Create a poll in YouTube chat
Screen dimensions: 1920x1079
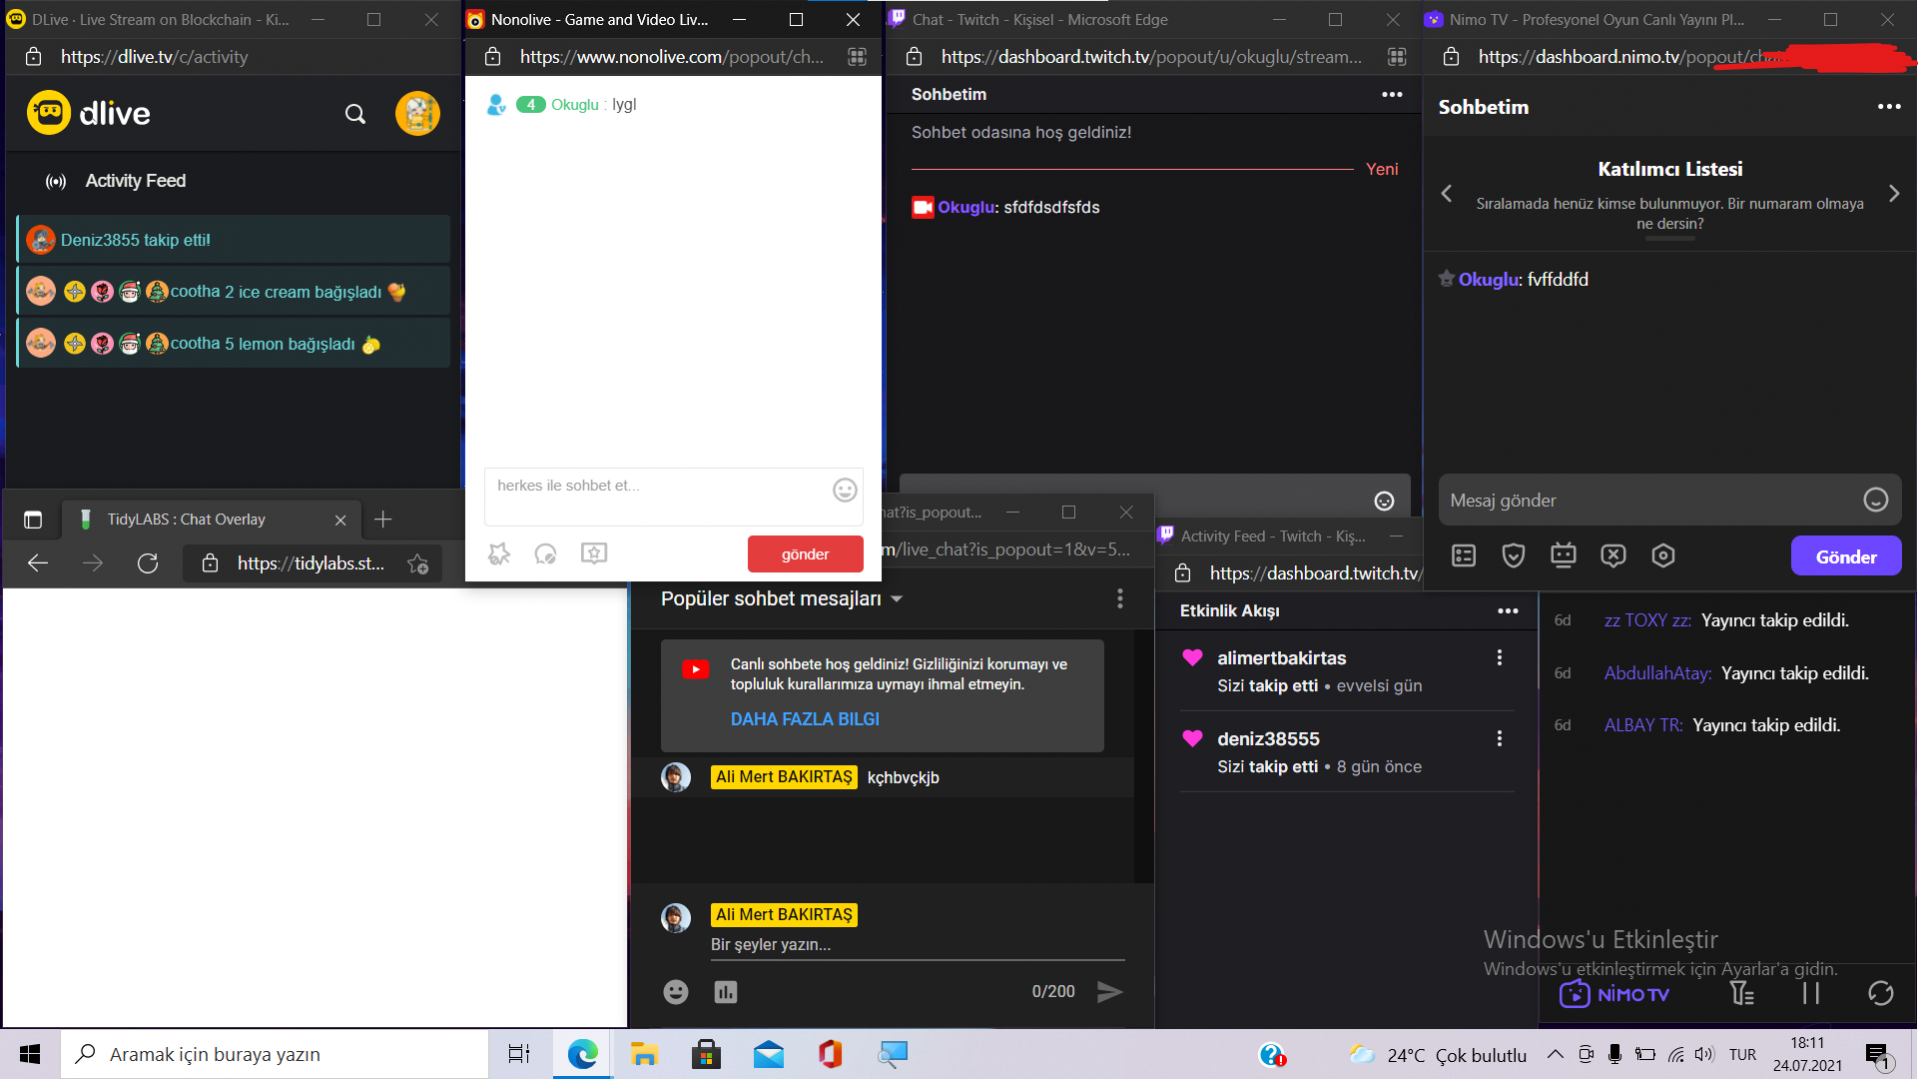[726, 992]
